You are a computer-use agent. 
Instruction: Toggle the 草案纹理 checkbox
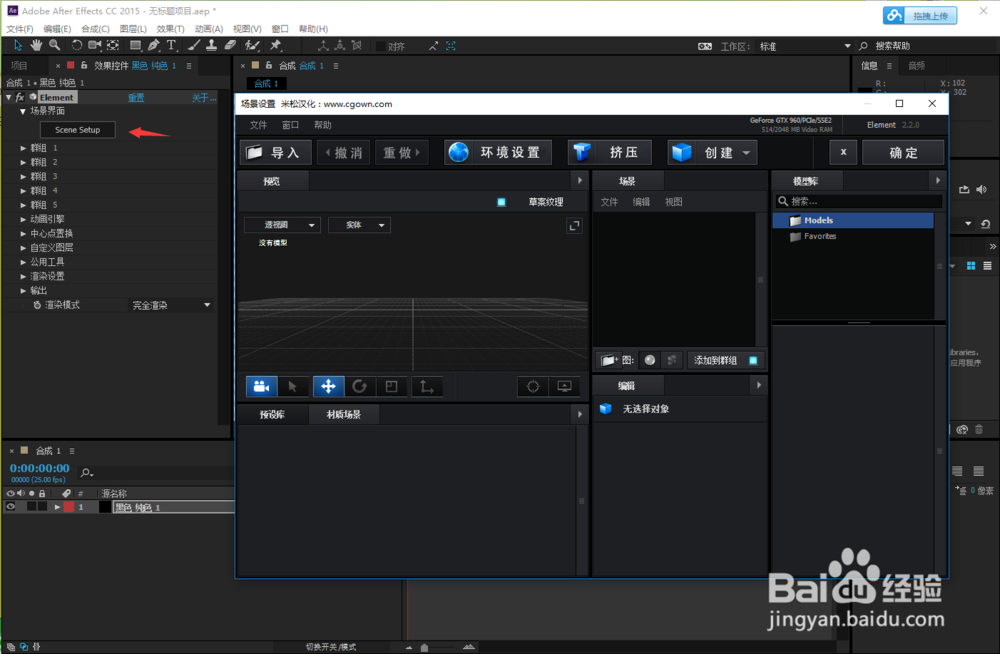pos(501,202)
